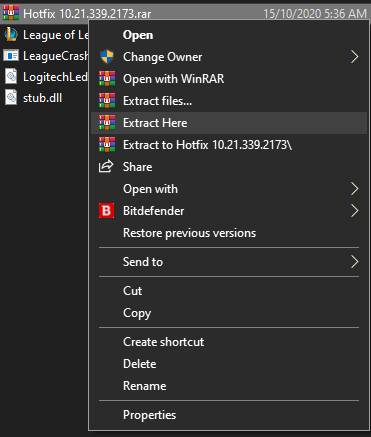This screenshot has height=437, width=371.
Task: Select the LogitechLed file name
Action: (55, 77)
